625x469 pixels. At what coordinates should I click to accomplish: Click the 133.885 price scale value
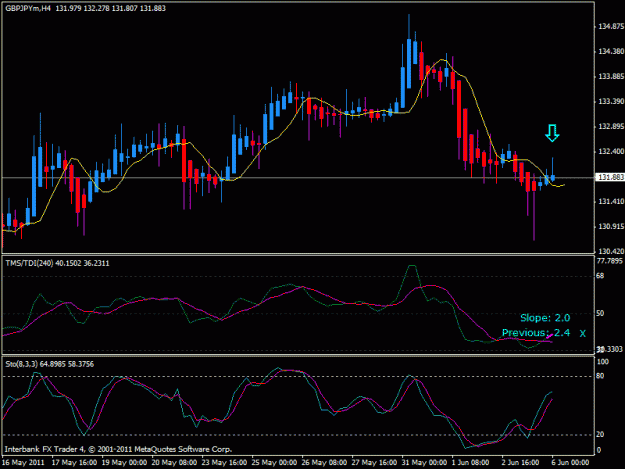(611, 77)
